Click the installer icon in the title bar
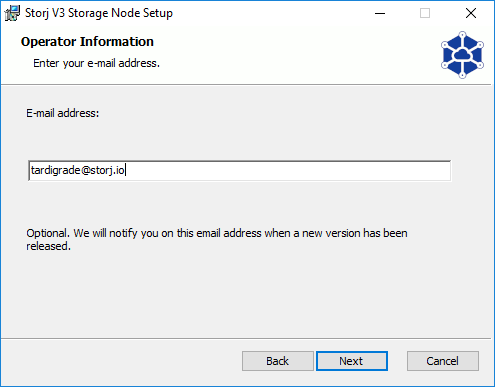This screenshot has height=387, width=495. [x=12, y=13]
